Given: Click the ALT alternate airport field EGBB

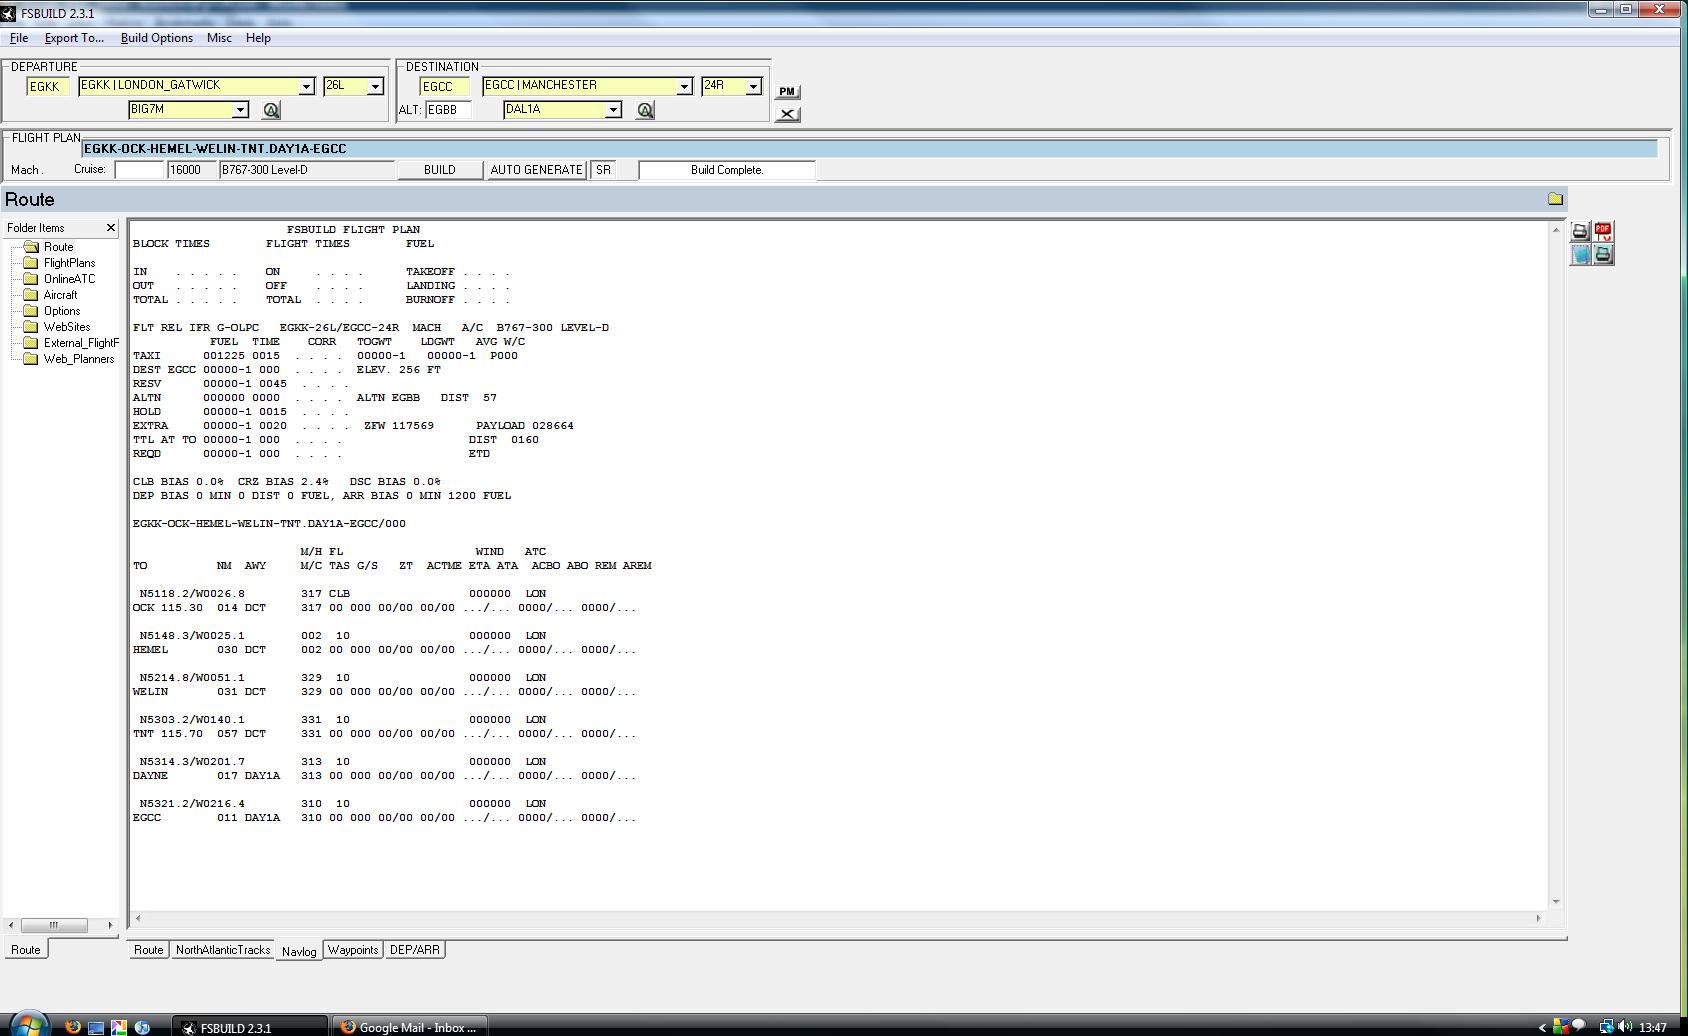Looking at the screenshot, I should click(x=448, y=110).
